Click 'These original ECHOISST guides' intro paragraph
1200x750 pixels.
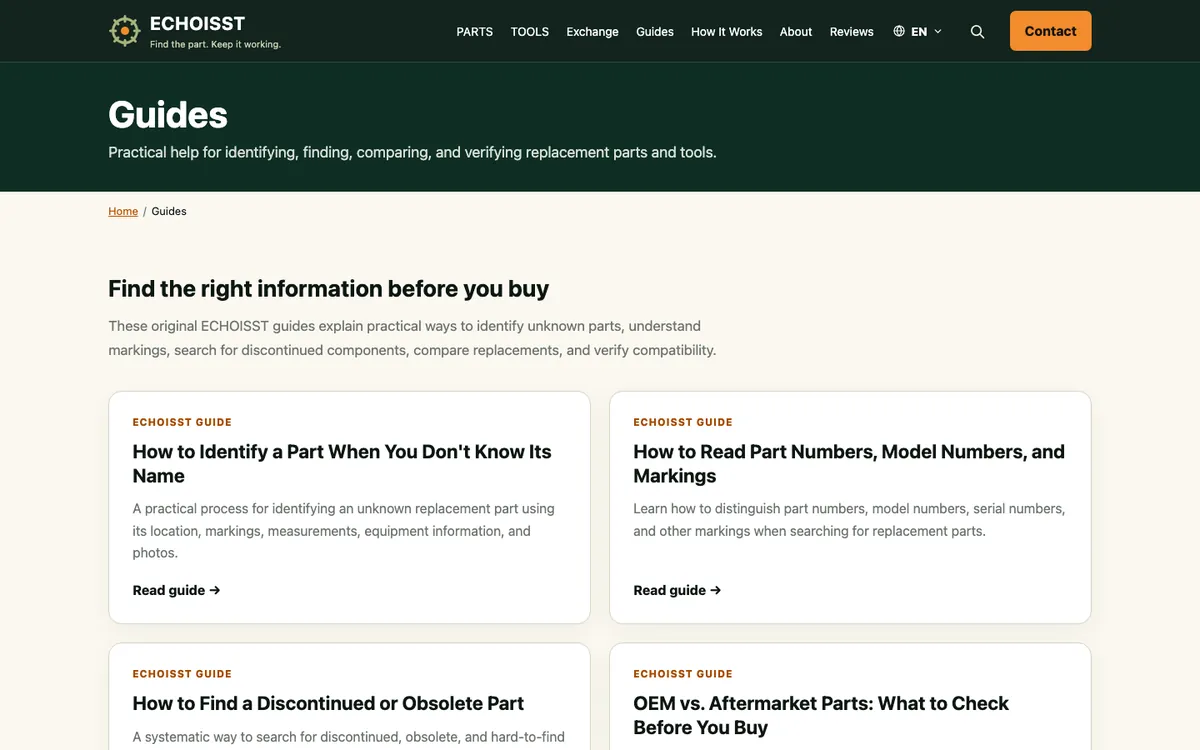[x=412, y=338]
